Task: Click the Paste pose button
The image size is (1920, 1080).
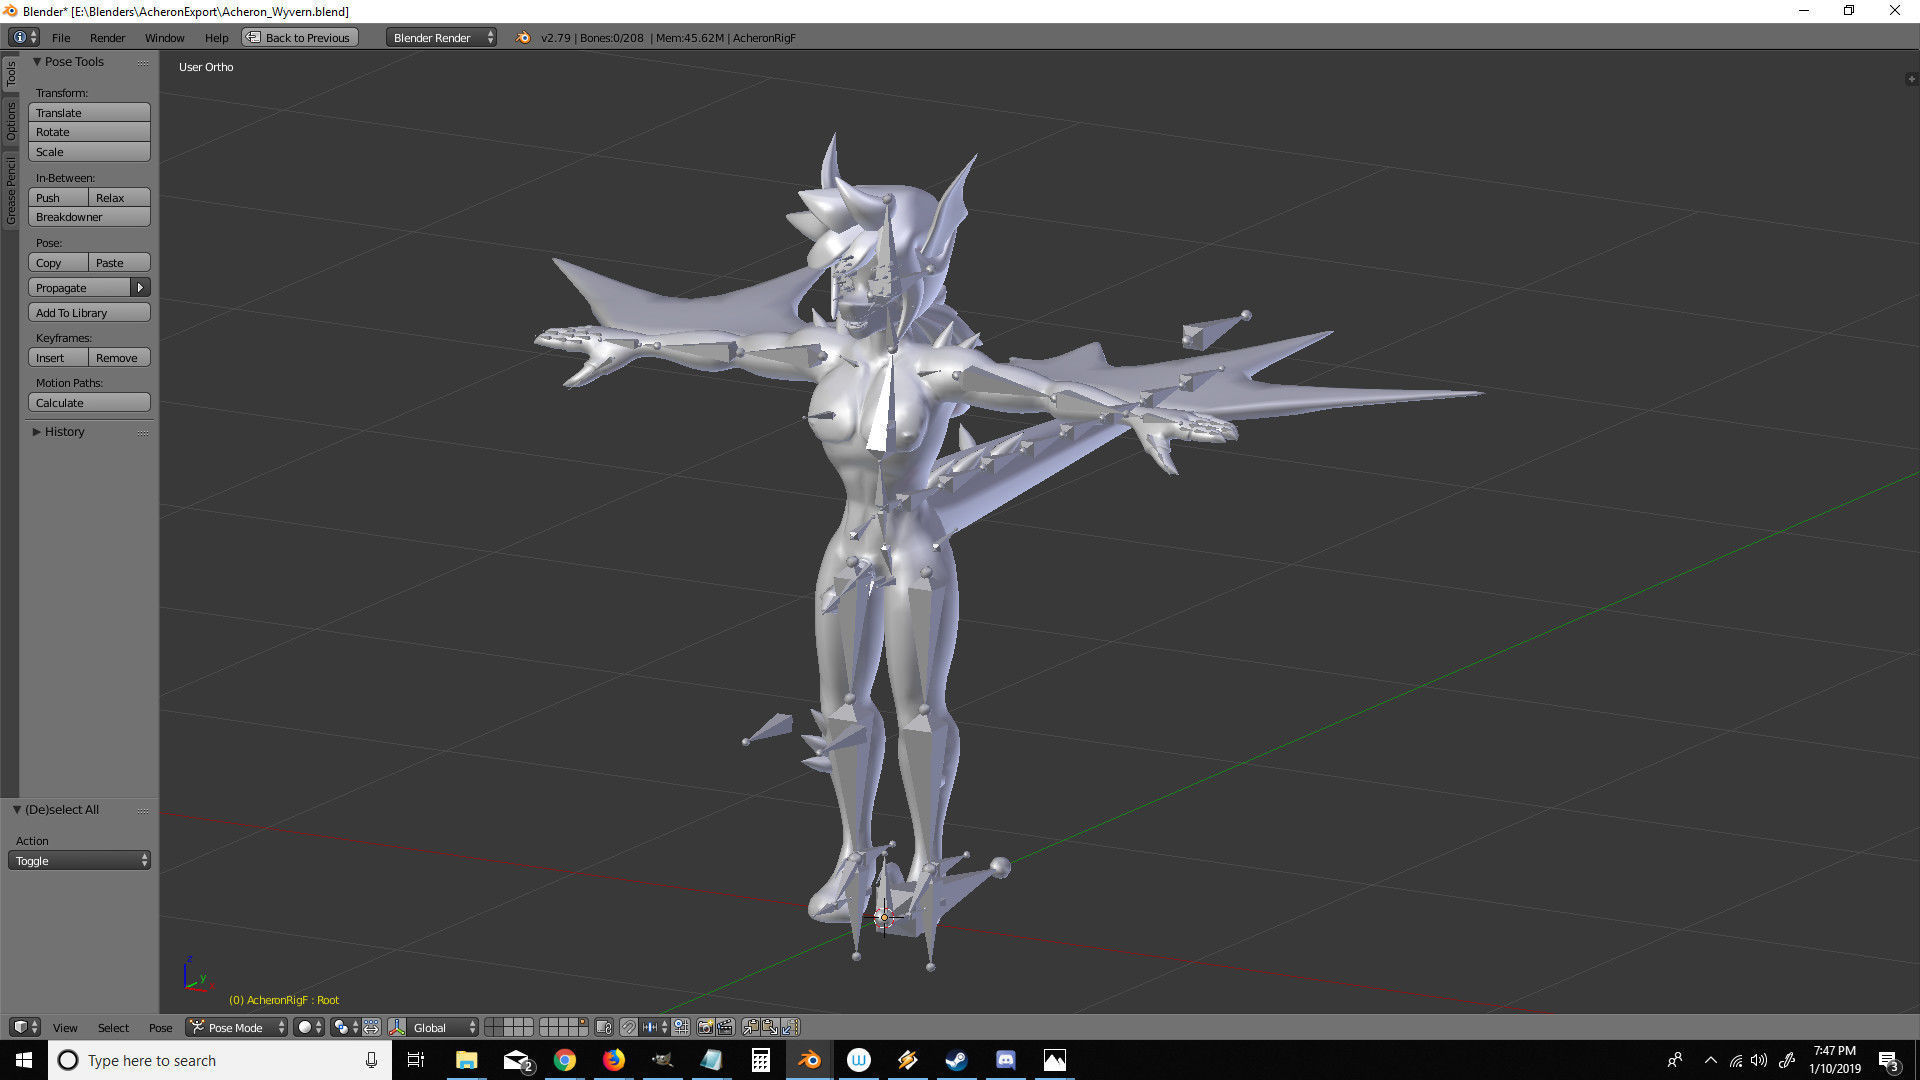Action: pyautogui.click(x=120, y=263)
